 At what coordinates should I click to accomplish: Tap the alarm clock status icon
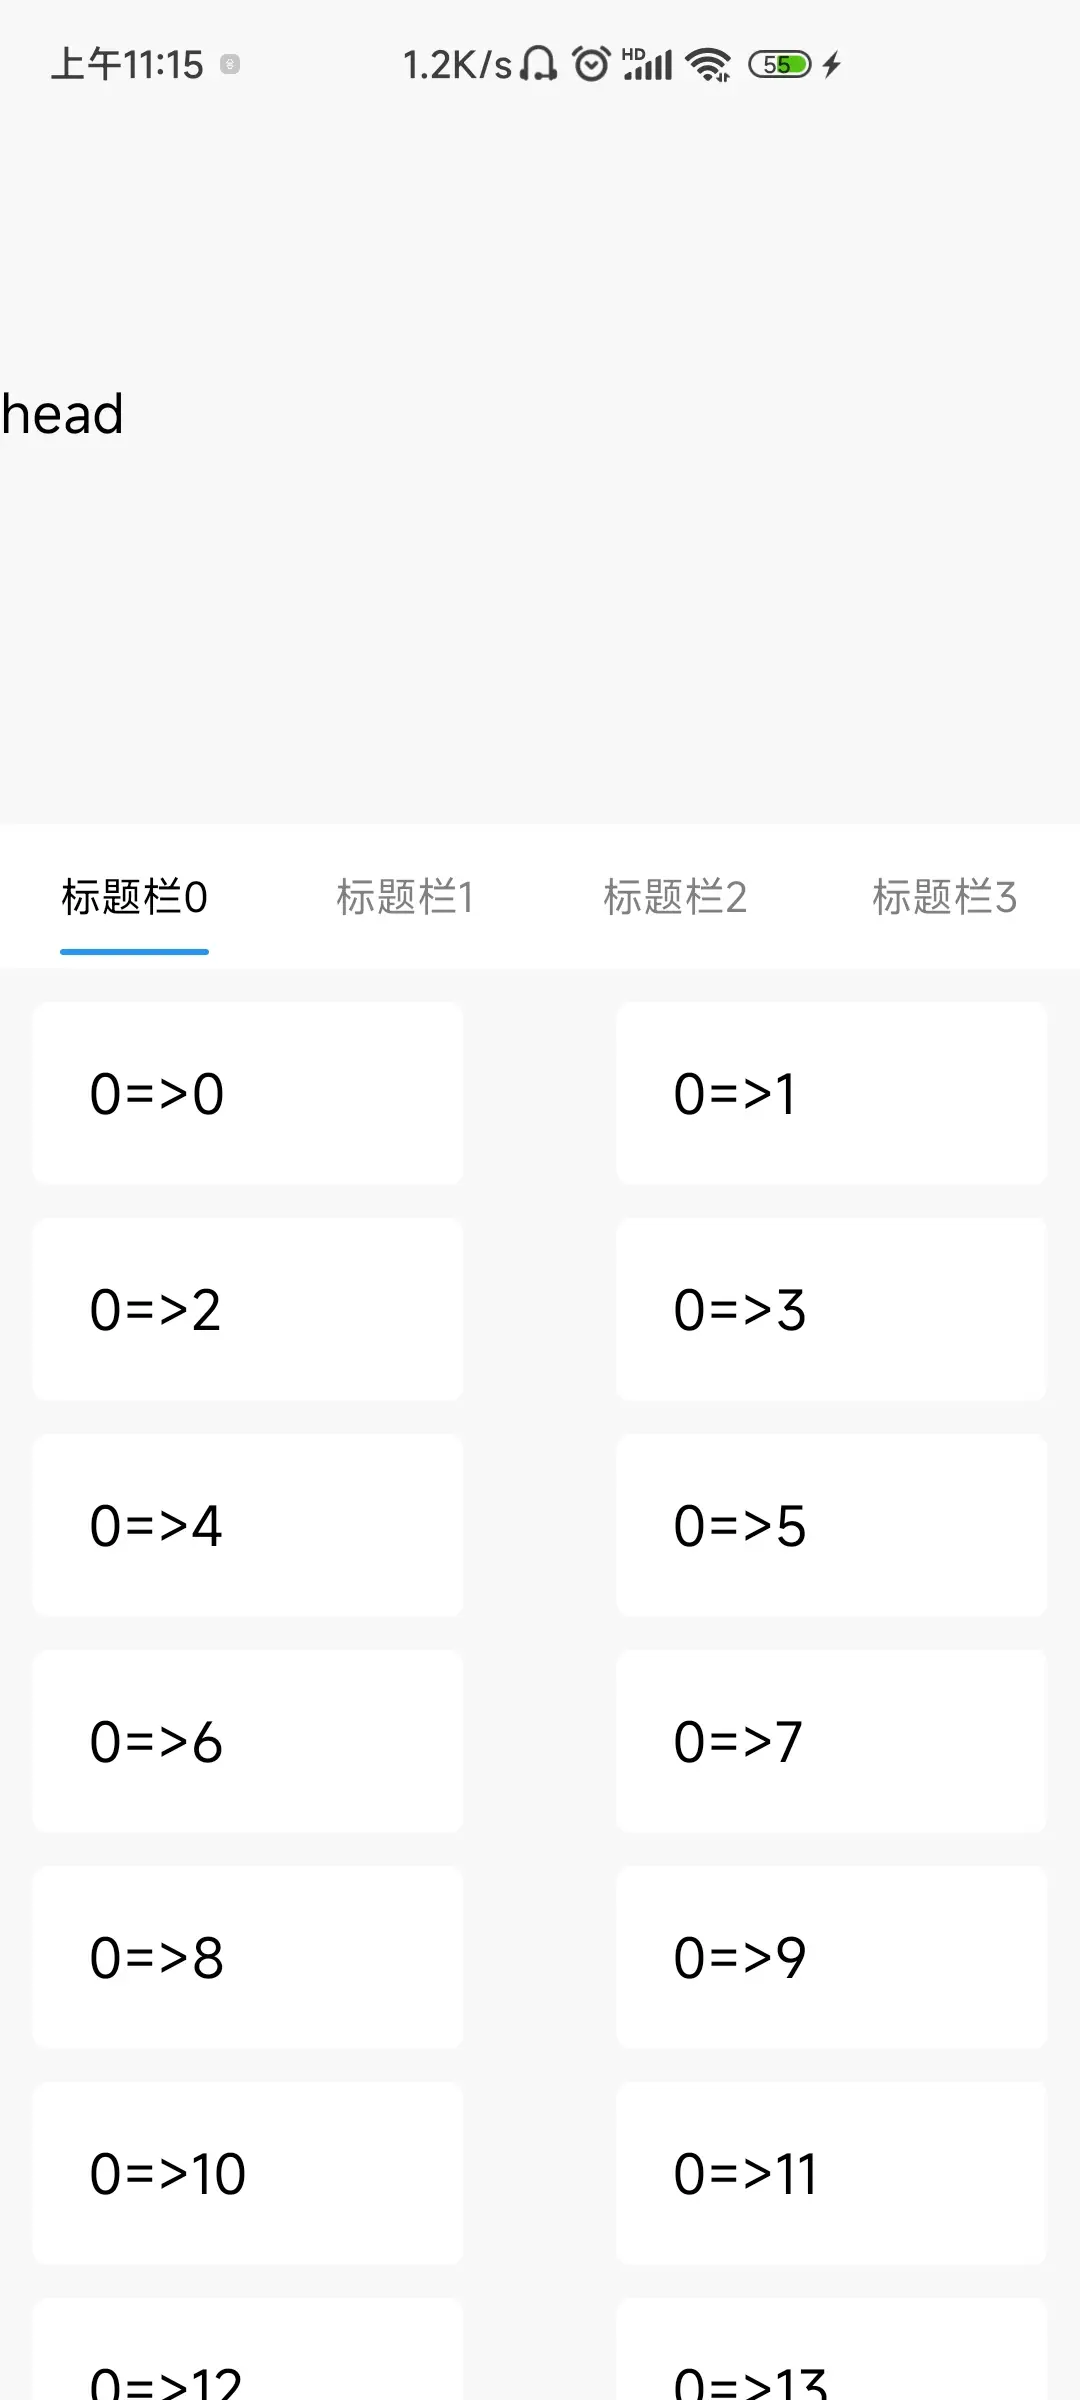[x=591, y=65]
